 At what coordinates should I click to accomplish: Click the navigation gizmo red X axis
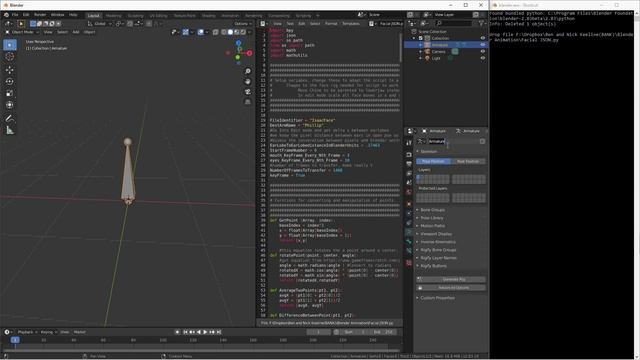click(249, 53)
